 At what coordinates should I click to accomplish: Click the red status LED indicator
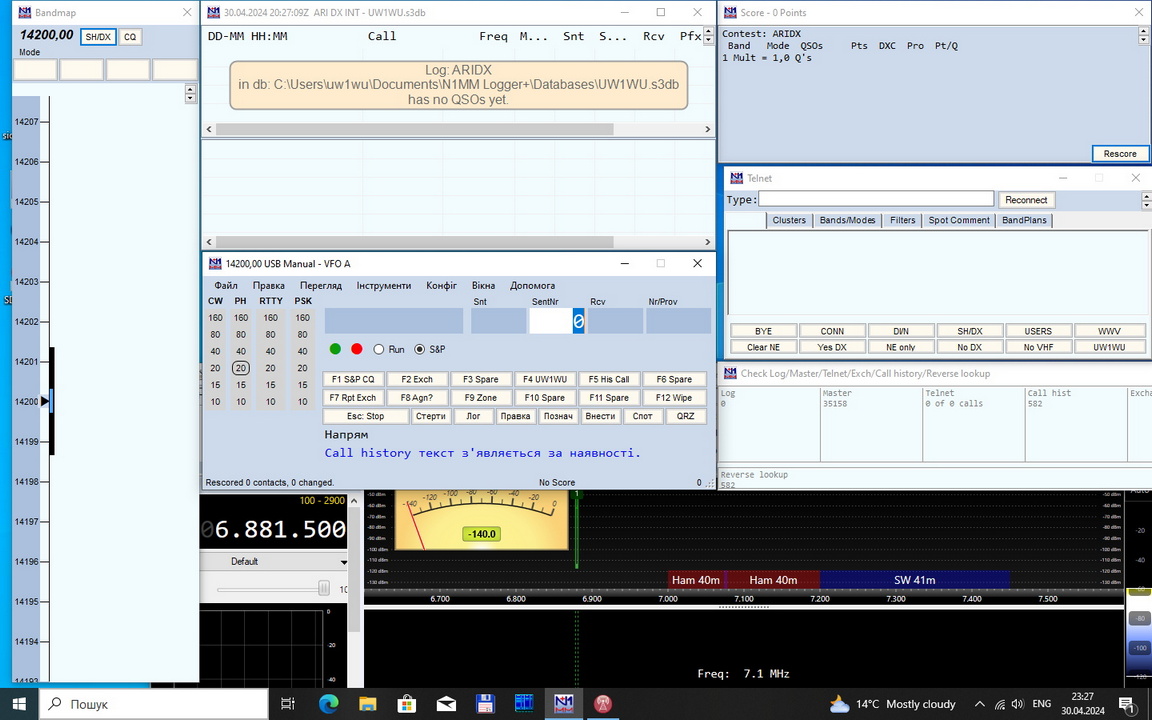point(357,349)
